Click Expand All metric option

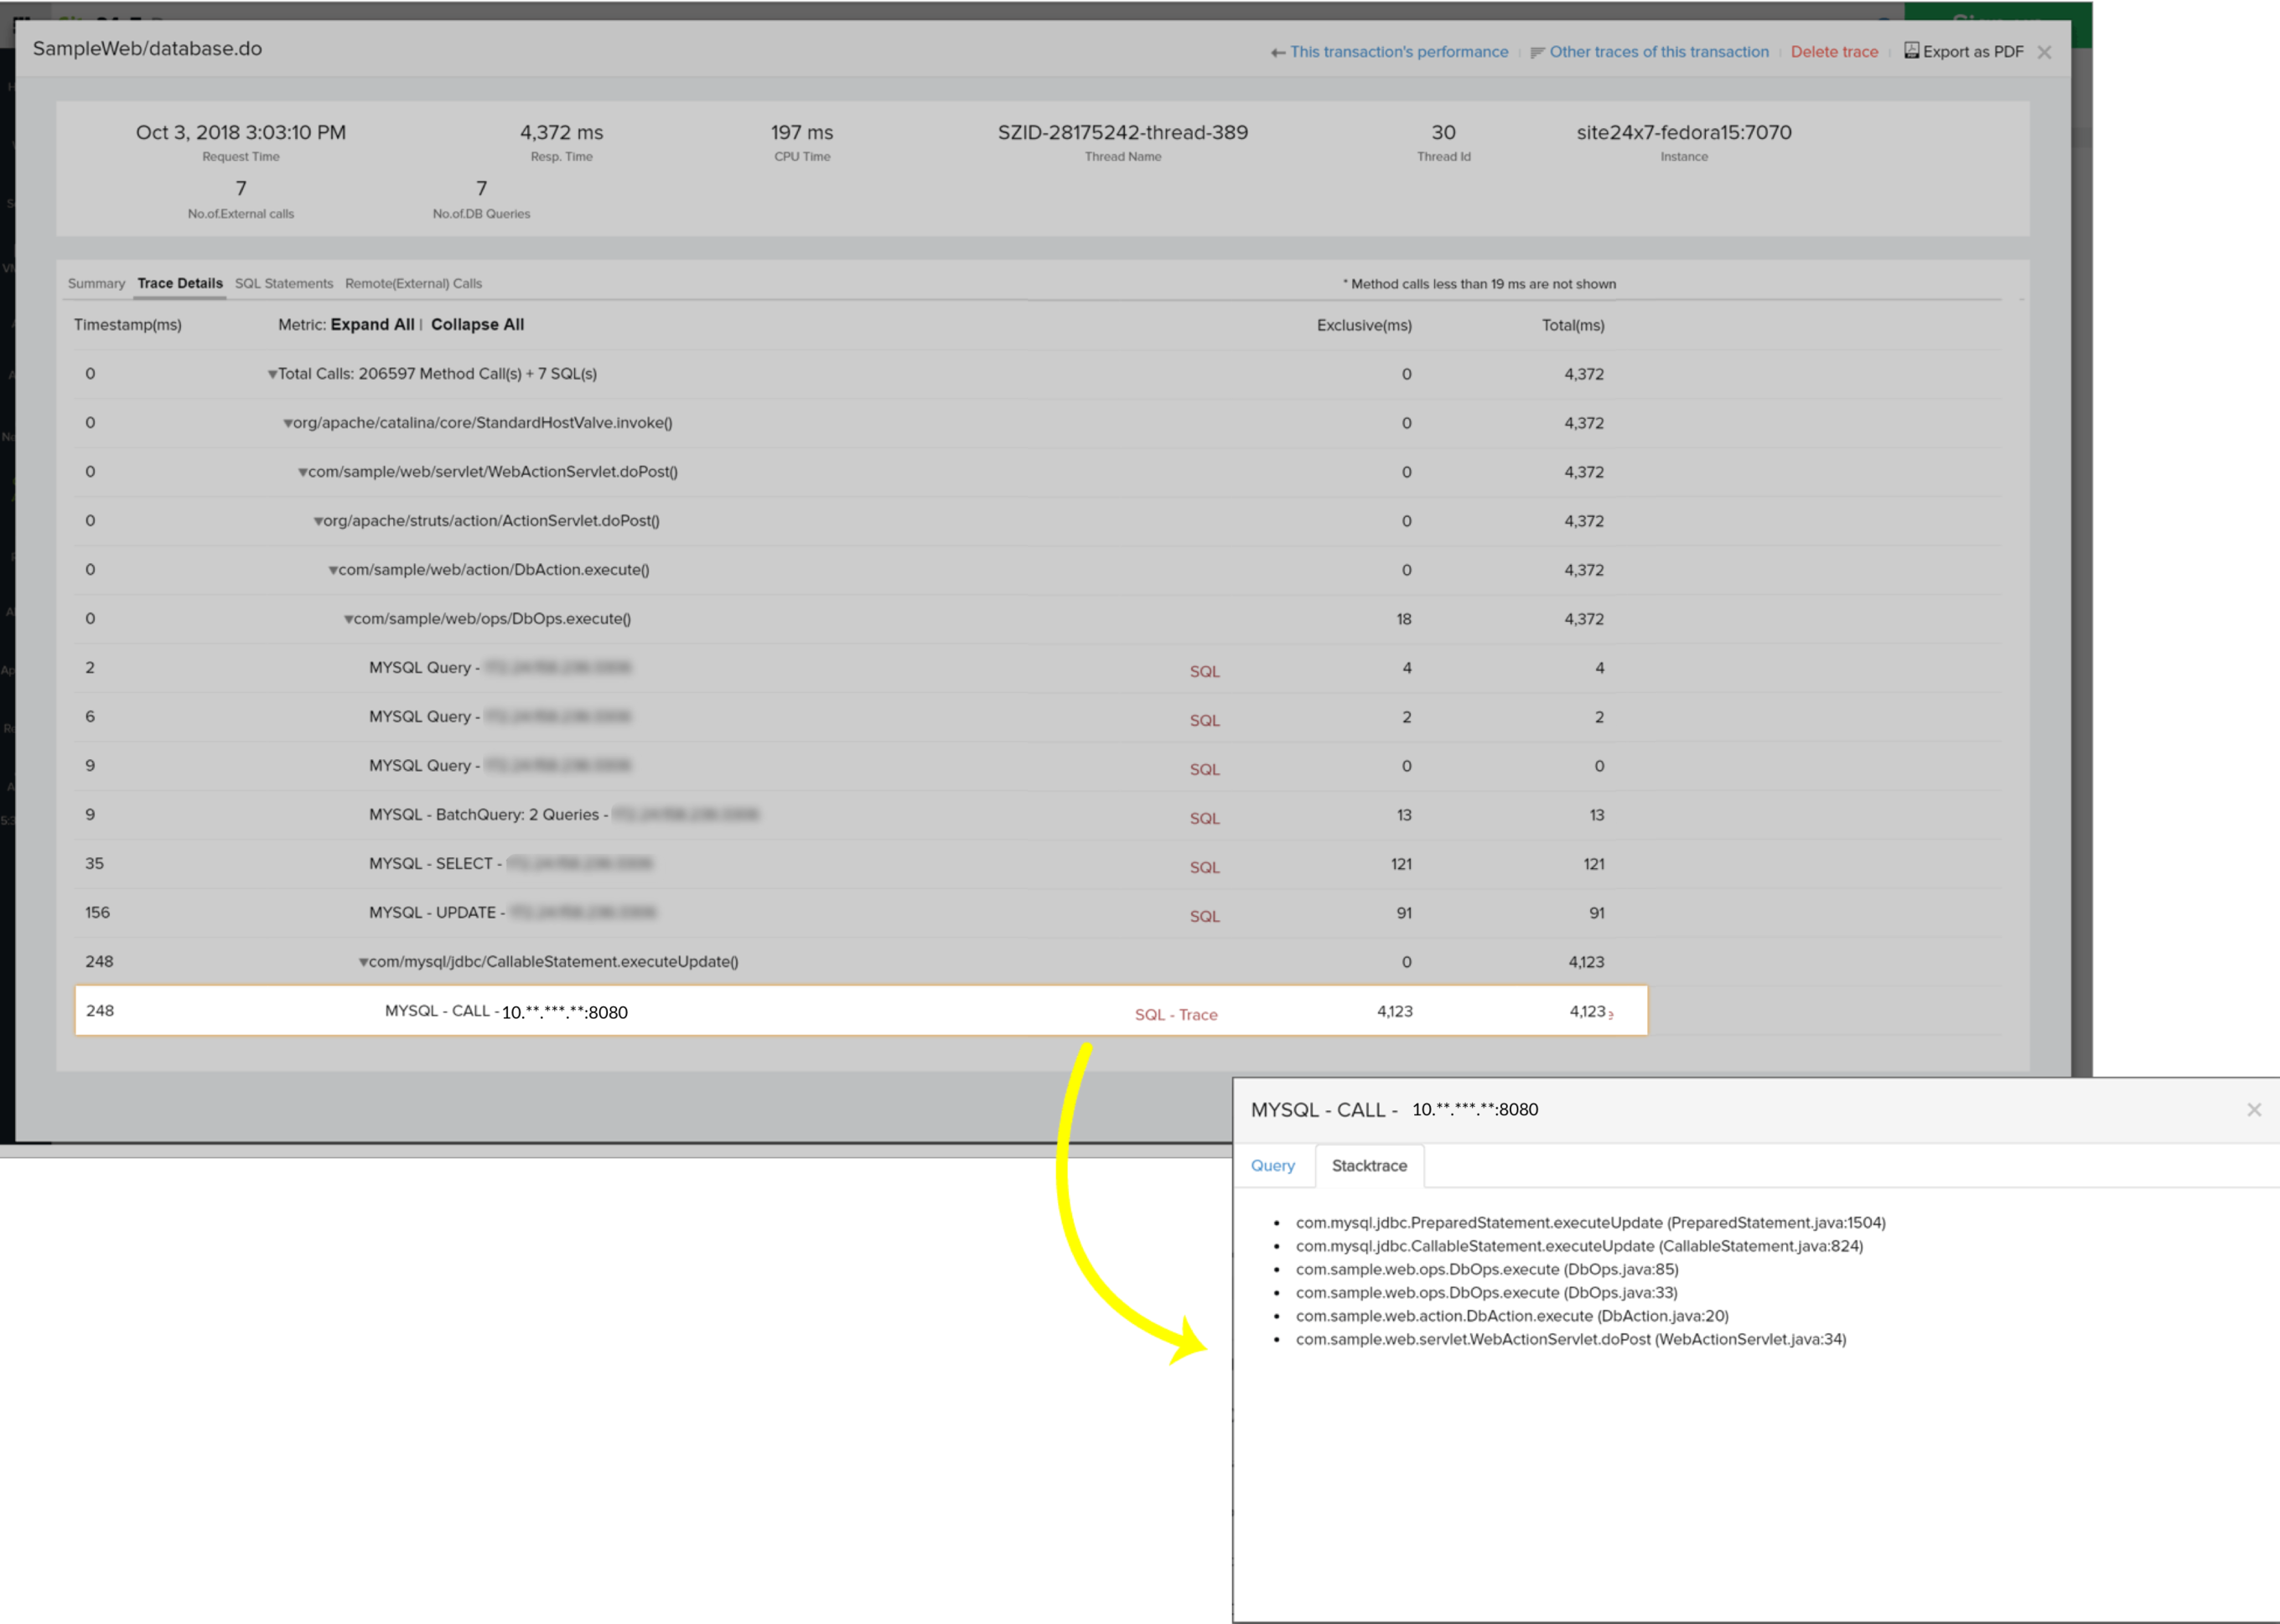[x=372, y=325]
